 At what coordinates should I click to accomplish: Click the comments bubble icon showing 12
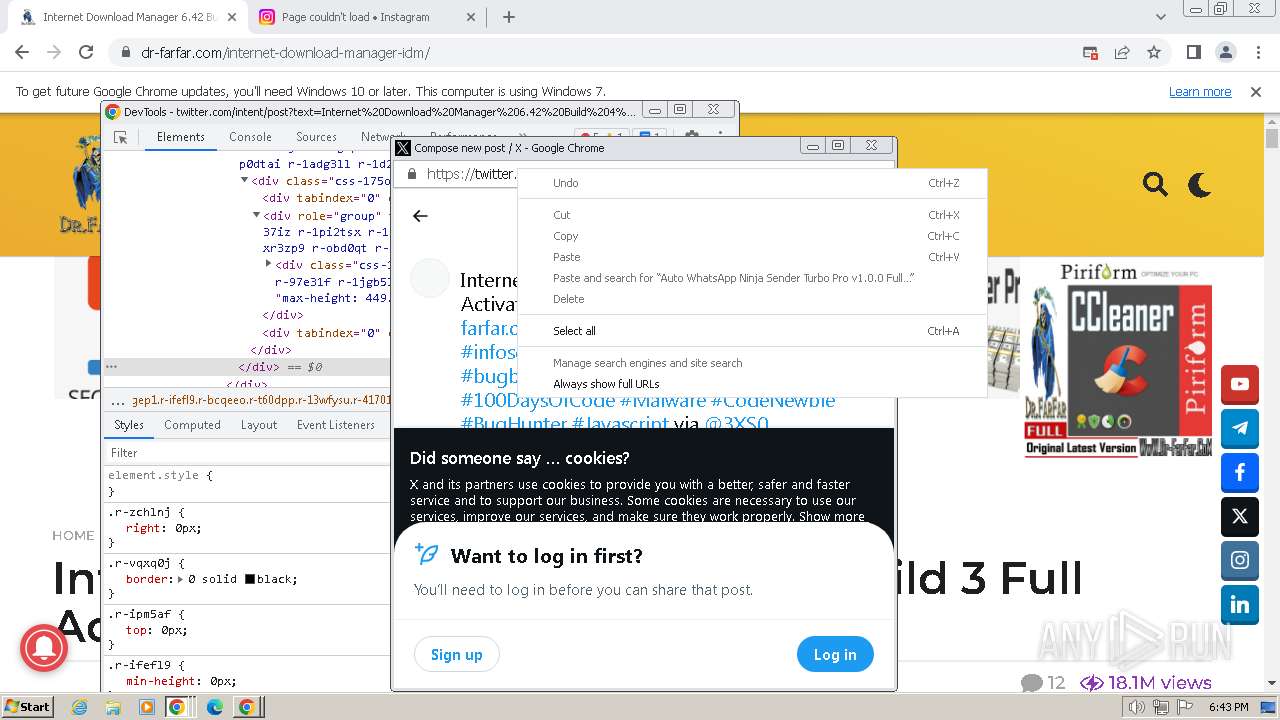(x=1032, y=683)
